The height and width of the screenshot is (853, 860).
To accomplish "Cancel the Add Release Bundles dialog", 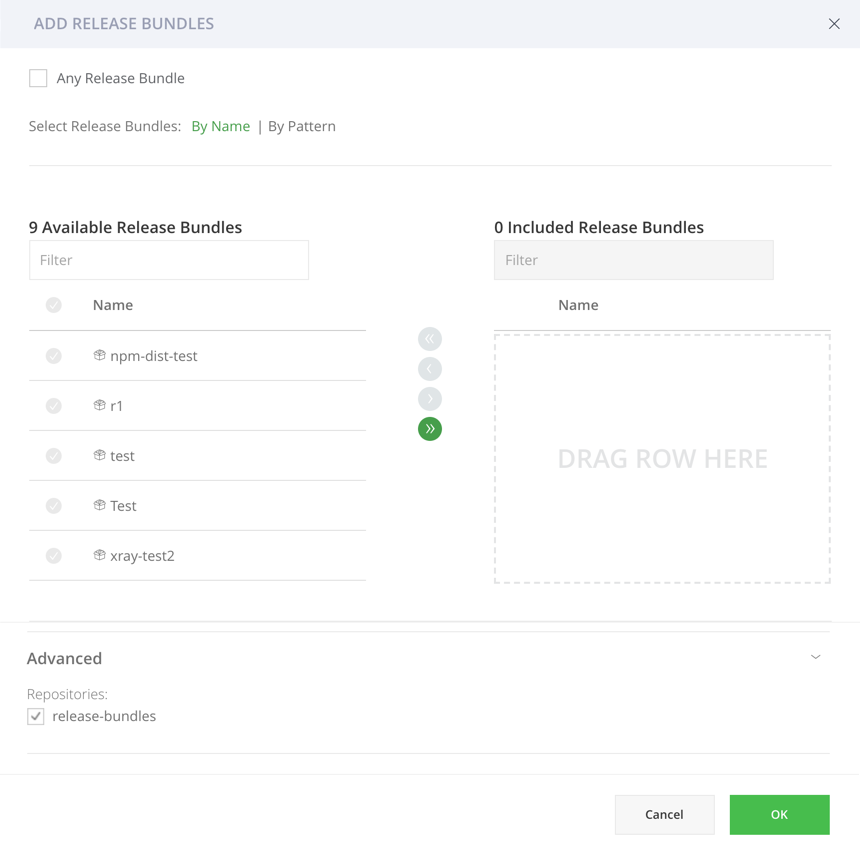I will click(x=664, y=814).
